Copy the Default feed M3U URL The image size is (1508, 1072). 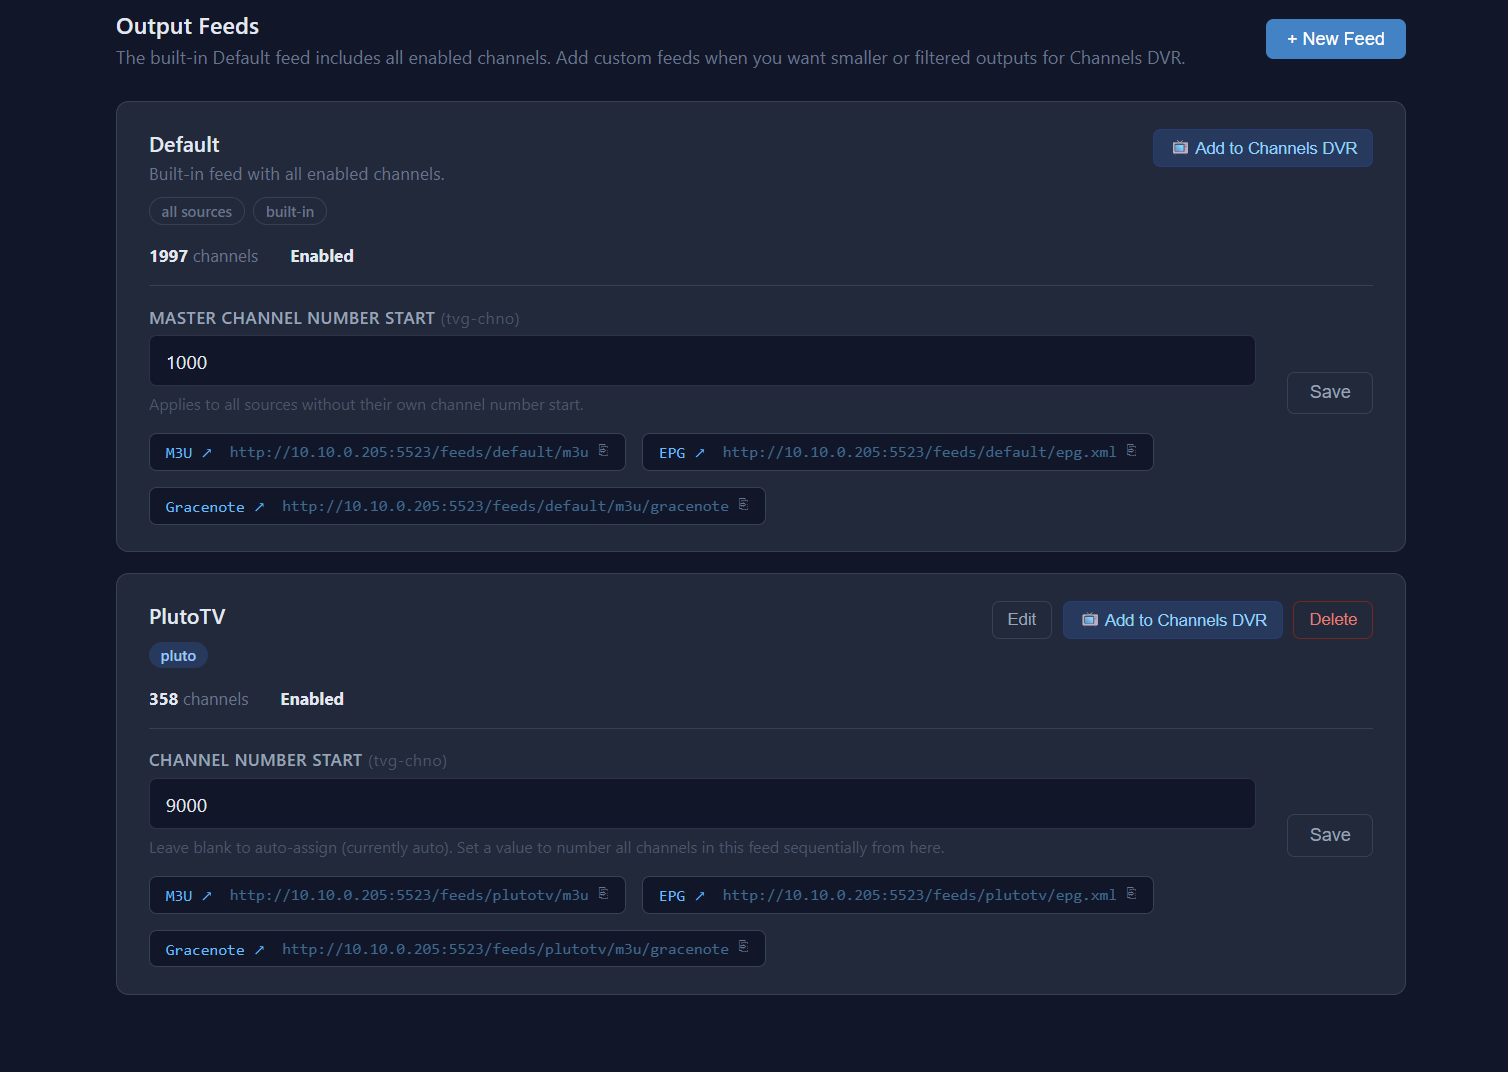click(603, 451)
